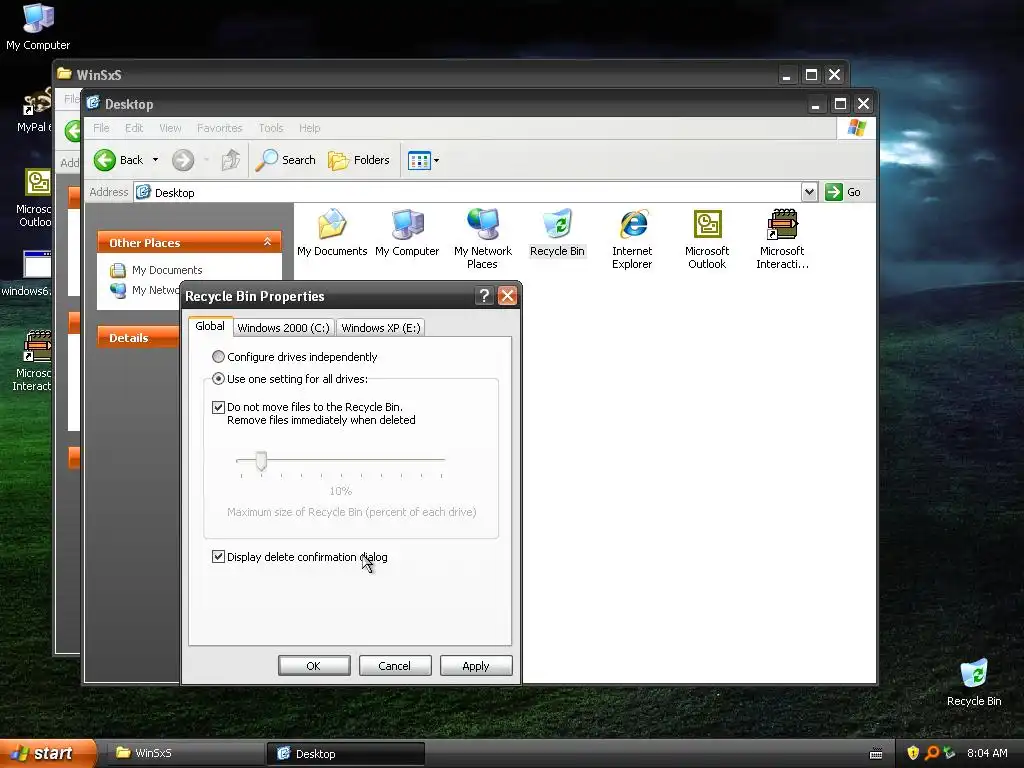Image resolution: width=1024 pixels, height=768 pixels.
Task: Click the Search toolbar button
Action: [285, 160]
